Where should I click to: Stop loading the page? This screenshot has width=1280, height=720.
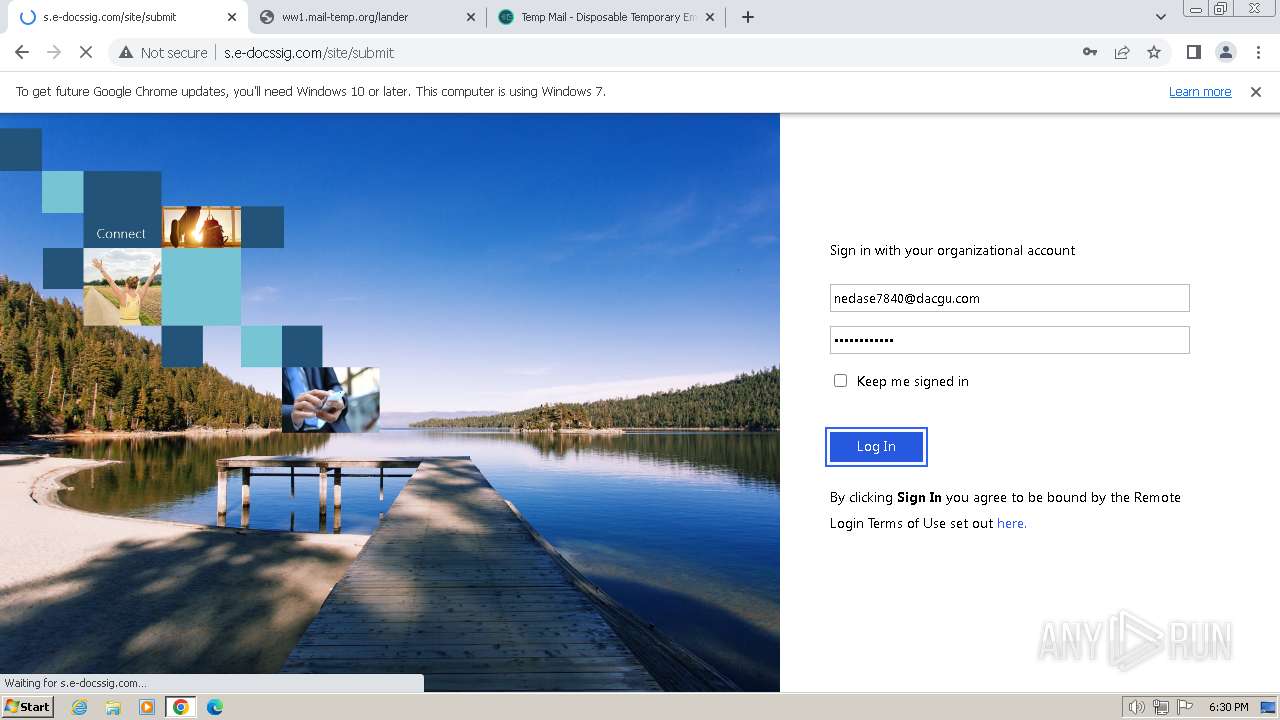[86, 52]
